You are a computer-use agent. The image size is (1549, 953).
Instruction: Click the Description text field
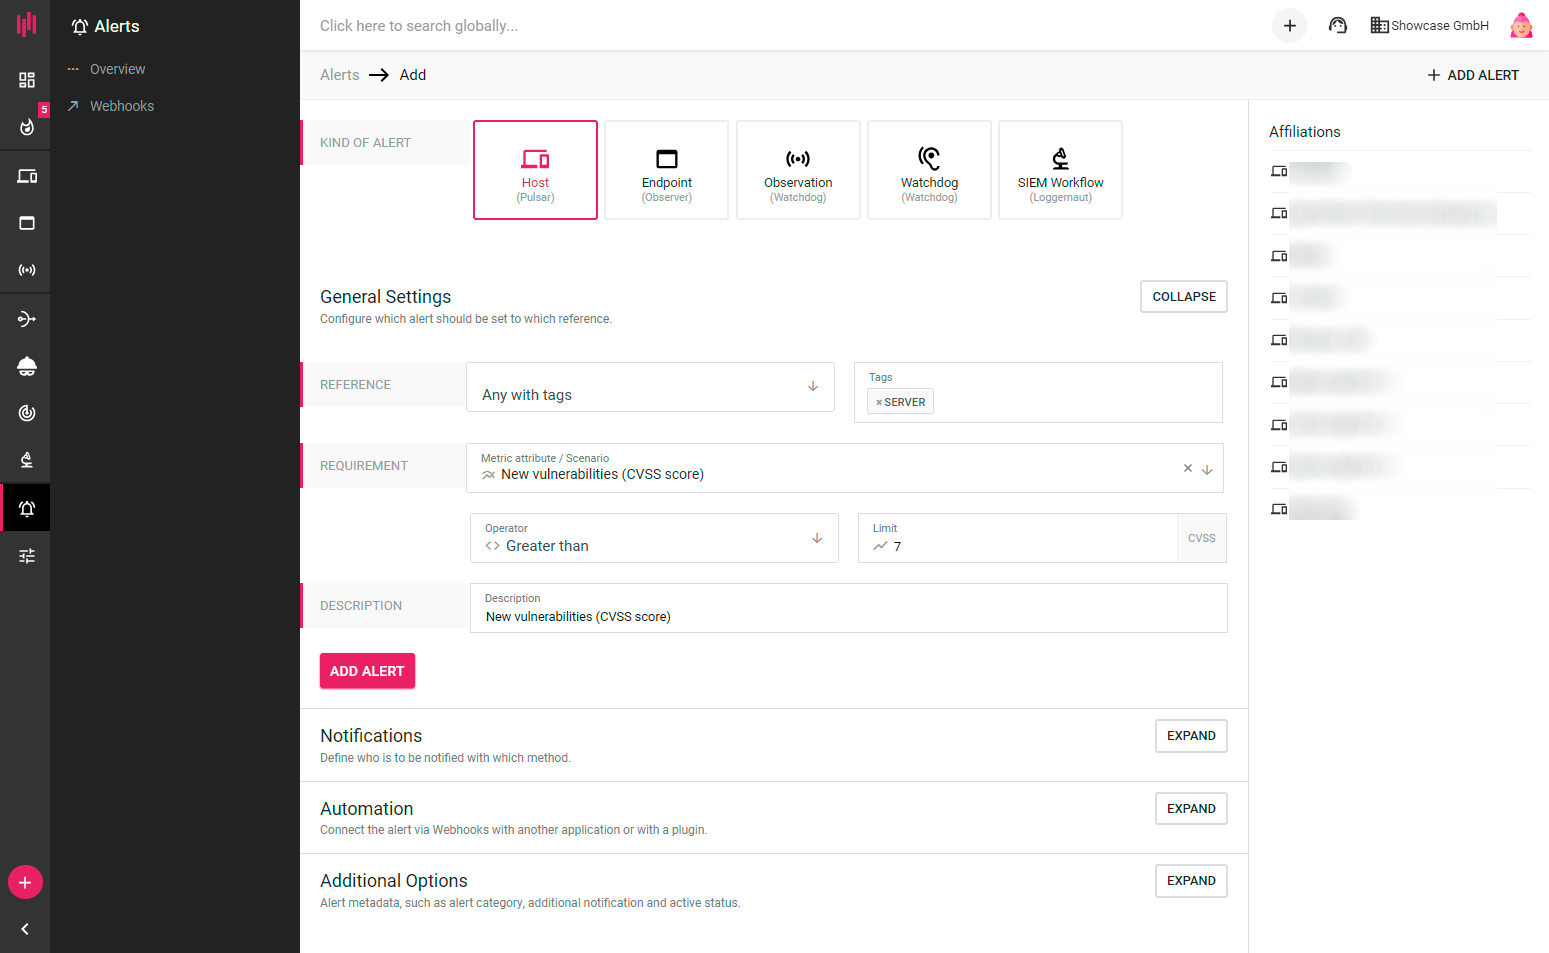pos(848,616)
